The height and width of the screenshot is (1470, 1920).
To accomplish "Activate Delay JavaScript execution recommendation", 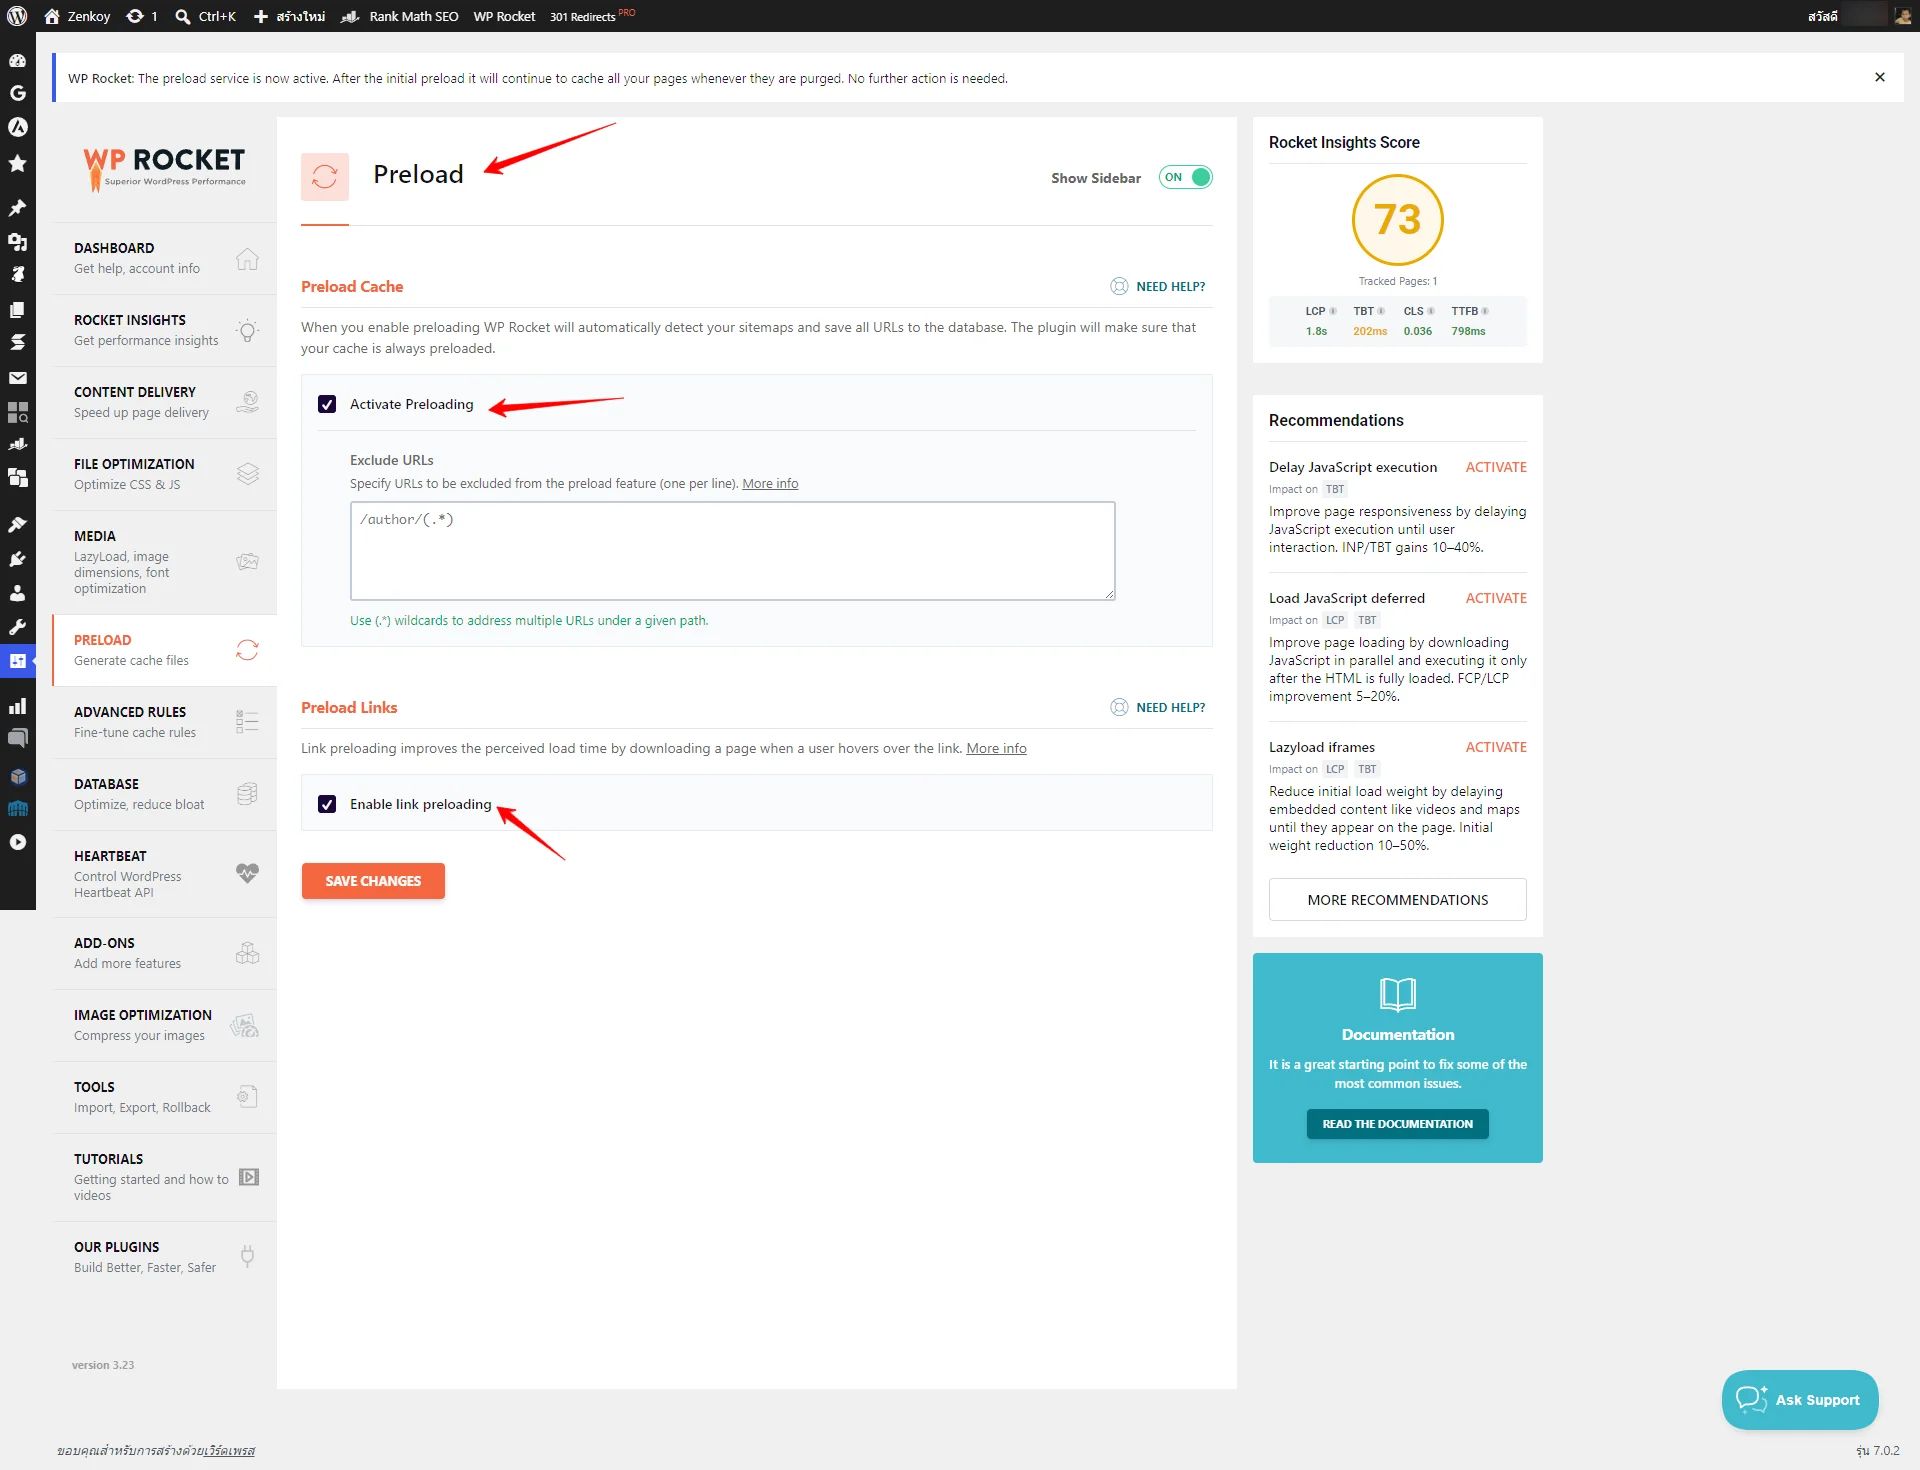I will pos(1496,467).
